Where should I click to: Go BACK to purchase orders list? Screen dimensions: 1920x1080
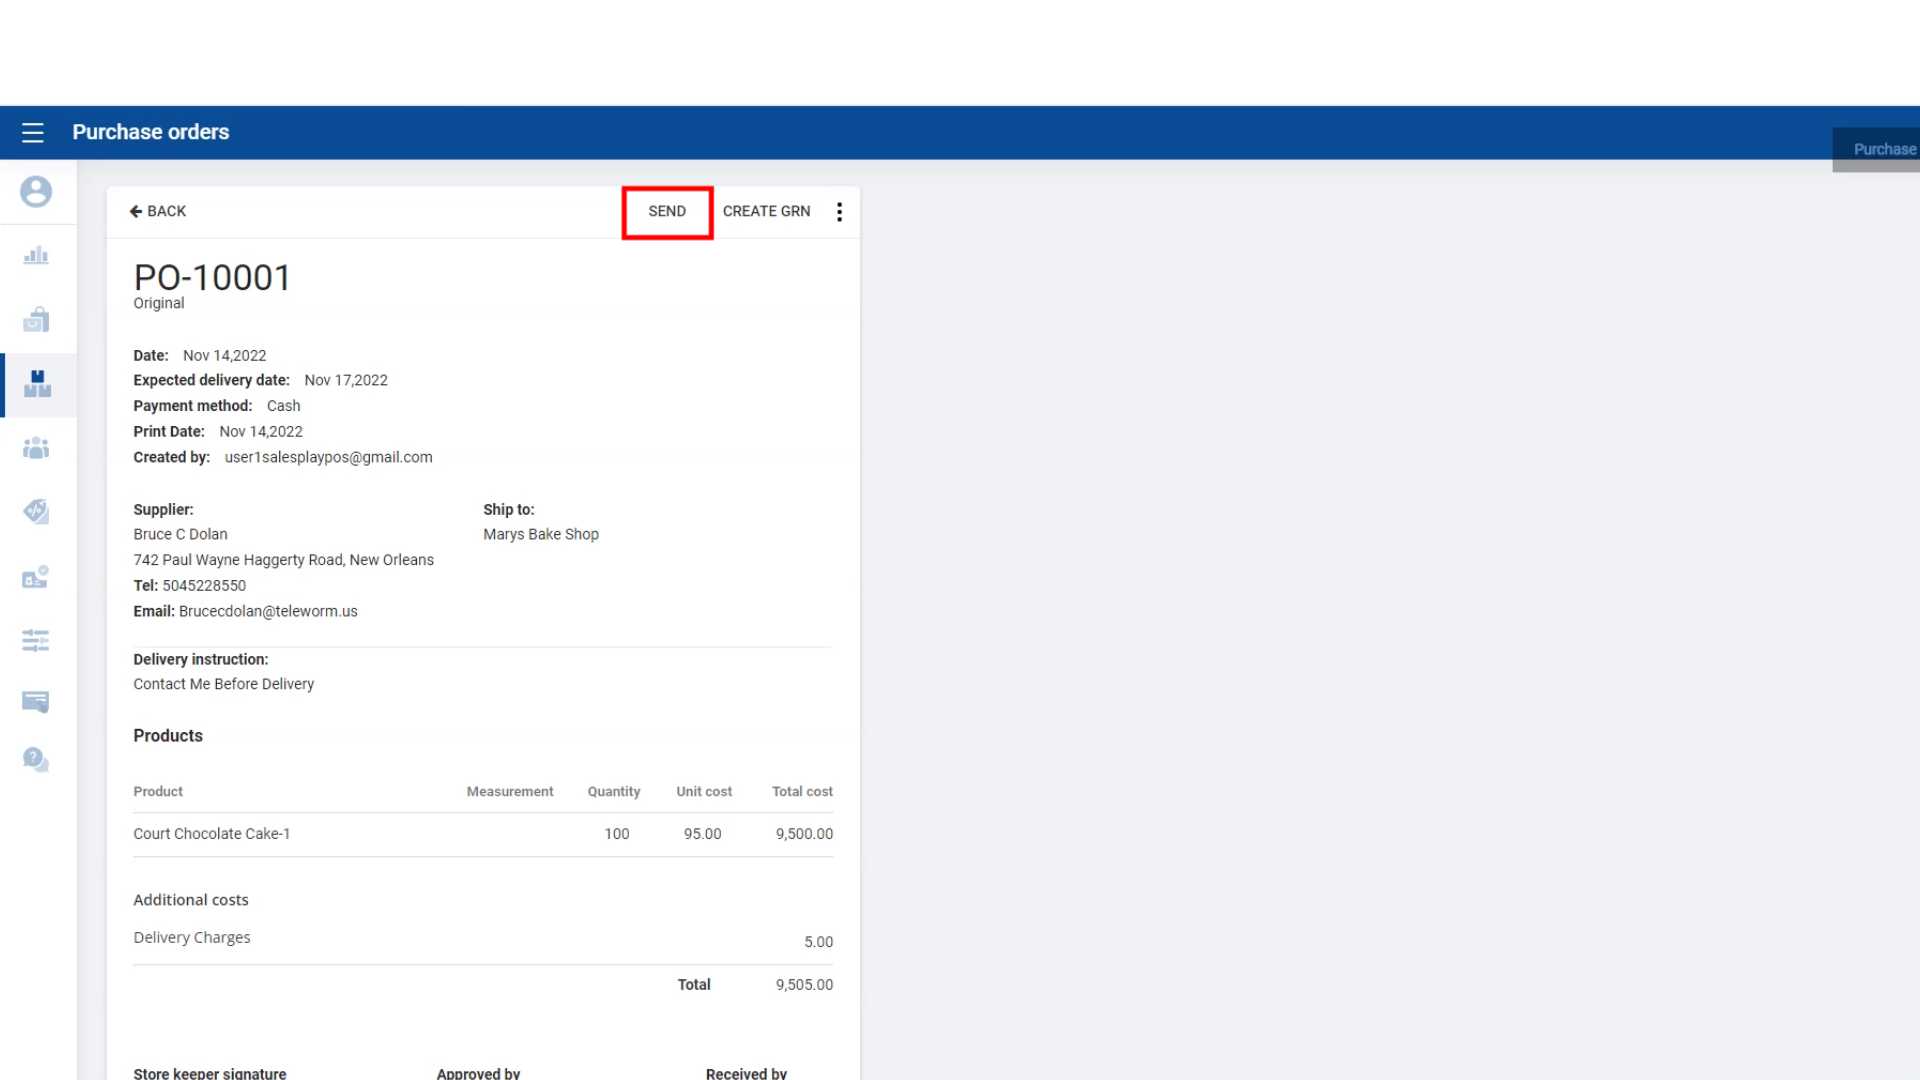click(158, 211)
